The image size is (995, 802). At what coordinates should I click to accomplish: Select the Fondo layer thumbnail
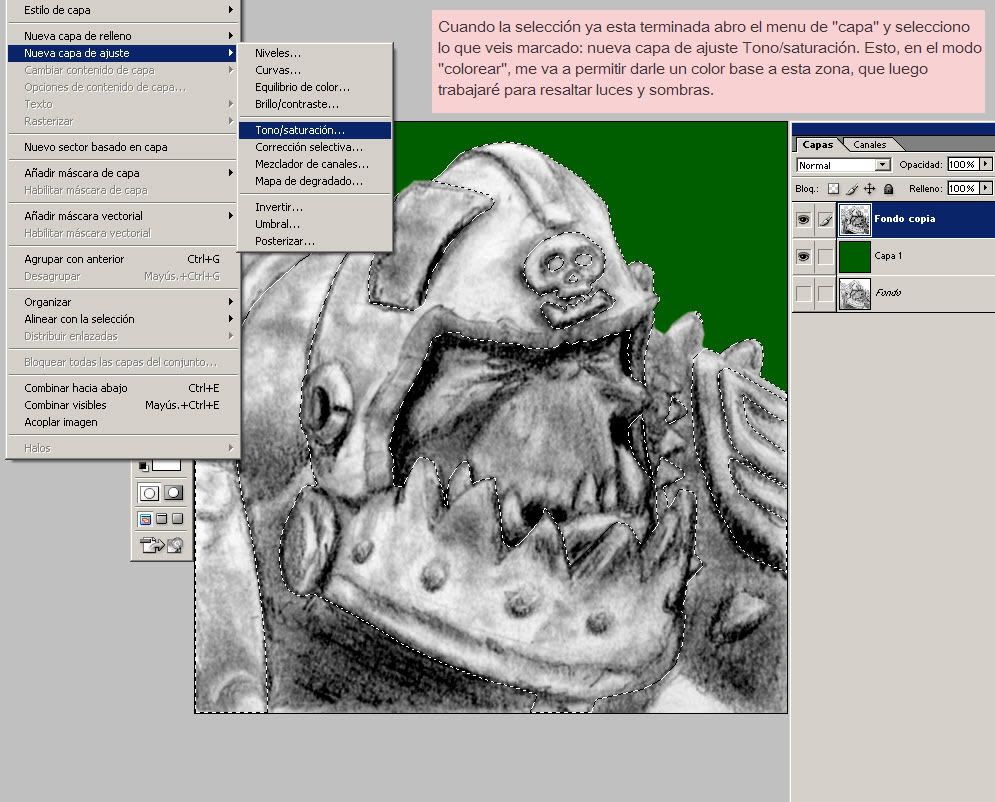[855, 293]
